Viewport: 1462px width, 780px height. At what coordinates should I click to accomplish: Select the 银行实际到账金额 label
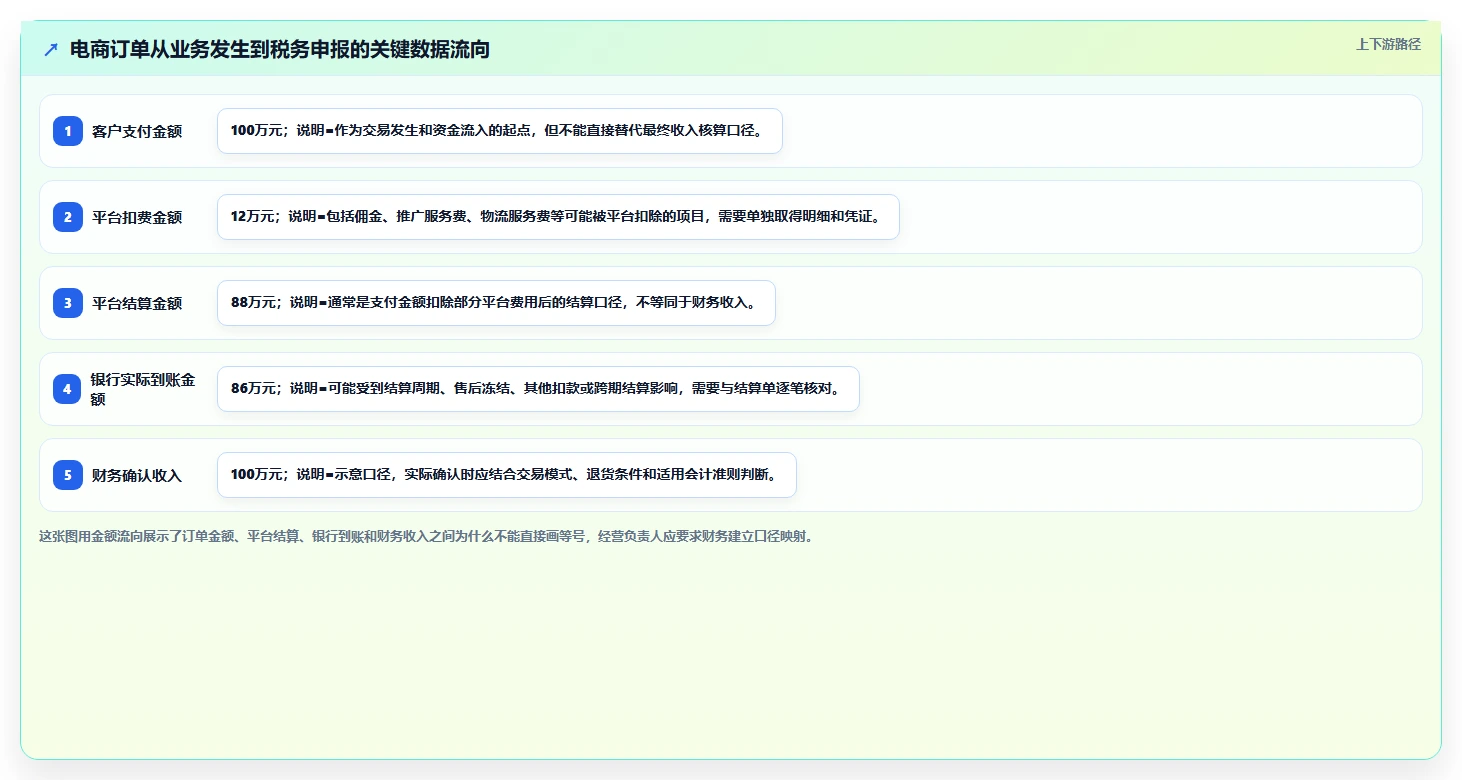pyautogui.click(x=143, y=389)
